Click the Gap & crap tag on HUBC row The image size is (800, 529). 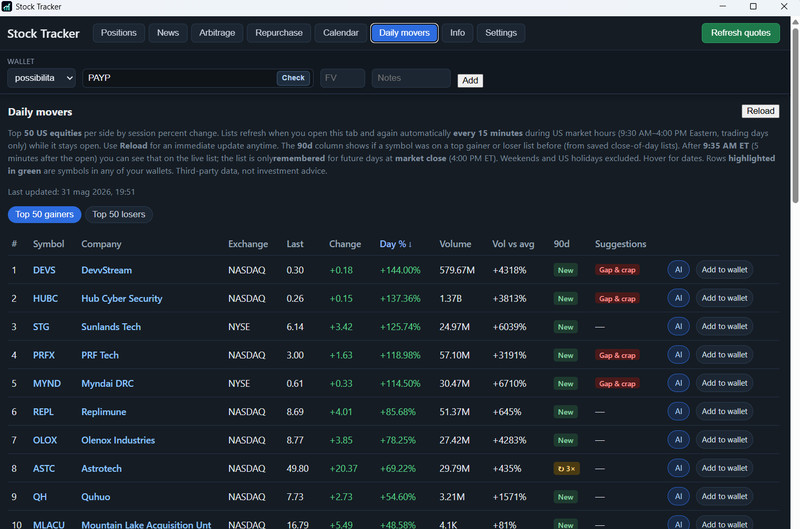(x=617, y=298)
